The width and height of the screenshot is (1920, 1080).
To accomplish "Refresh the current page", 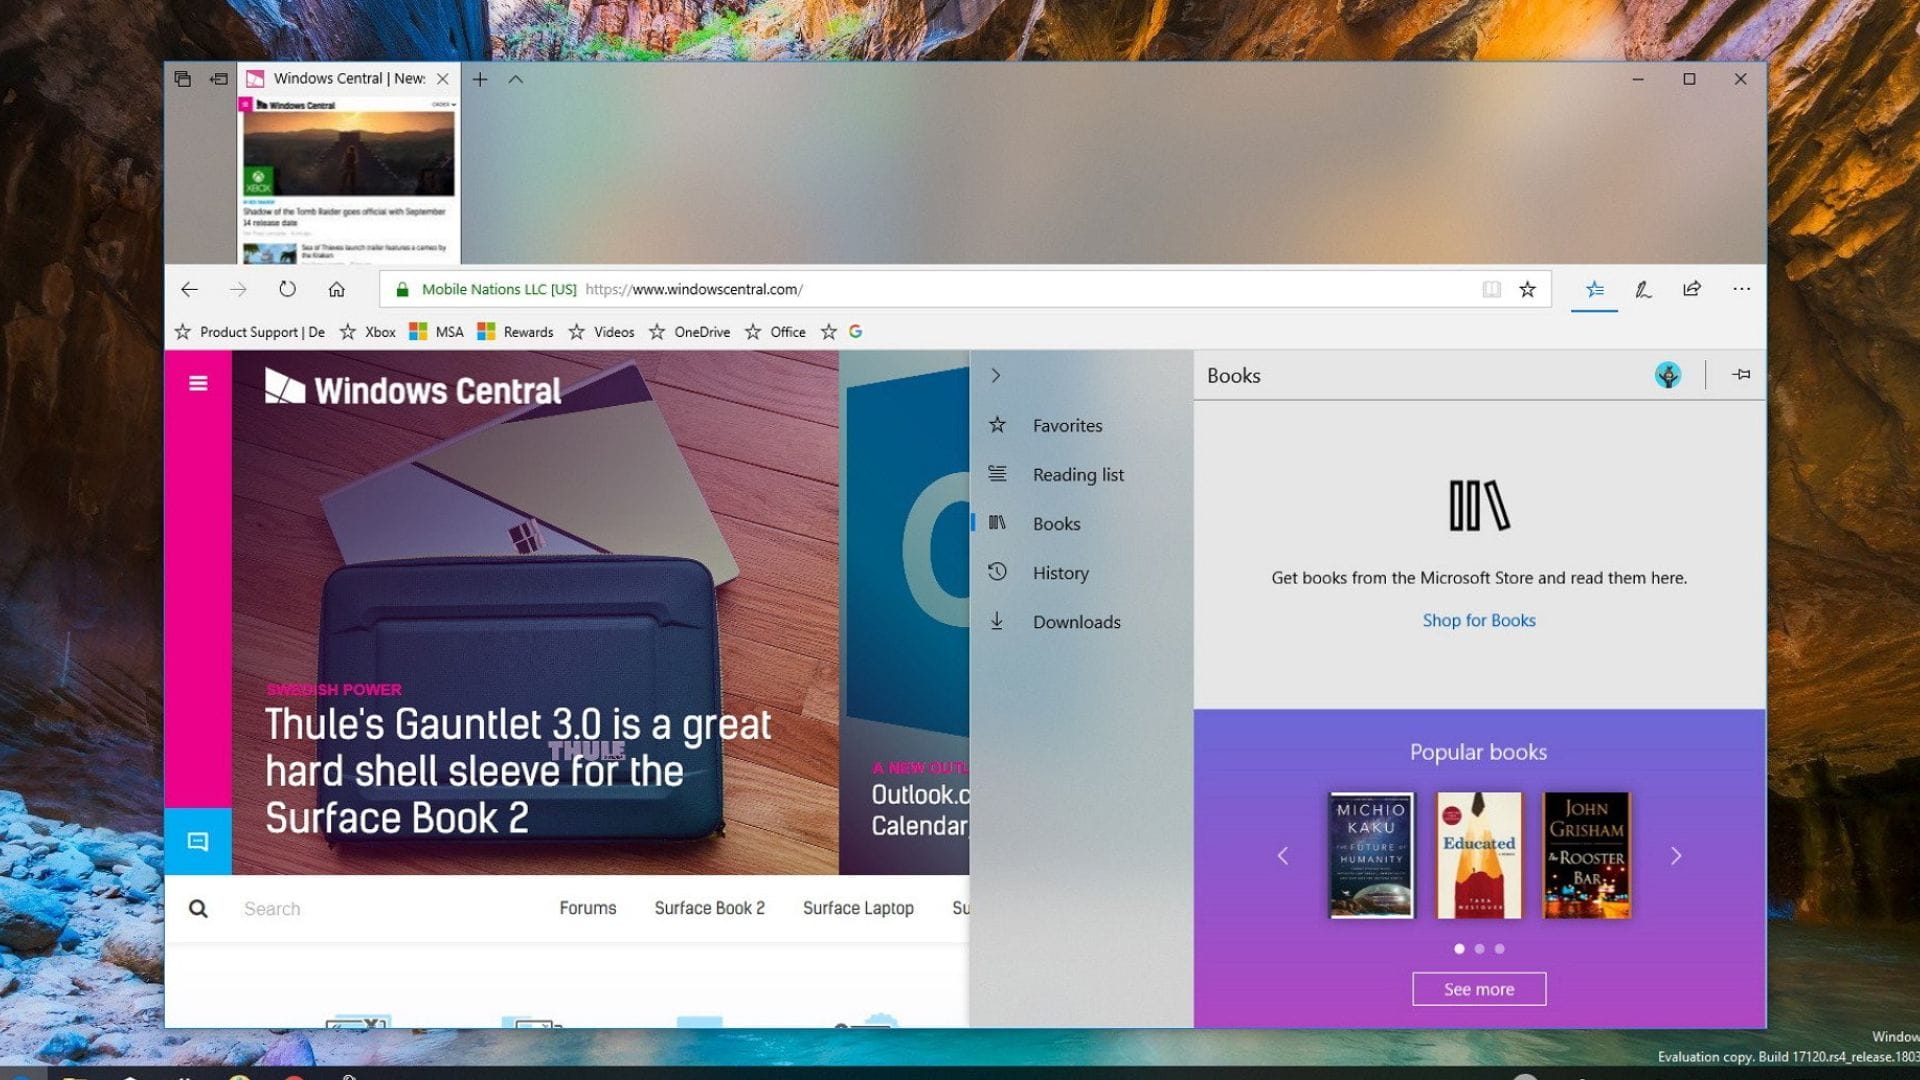I will [x=287, y=289].
